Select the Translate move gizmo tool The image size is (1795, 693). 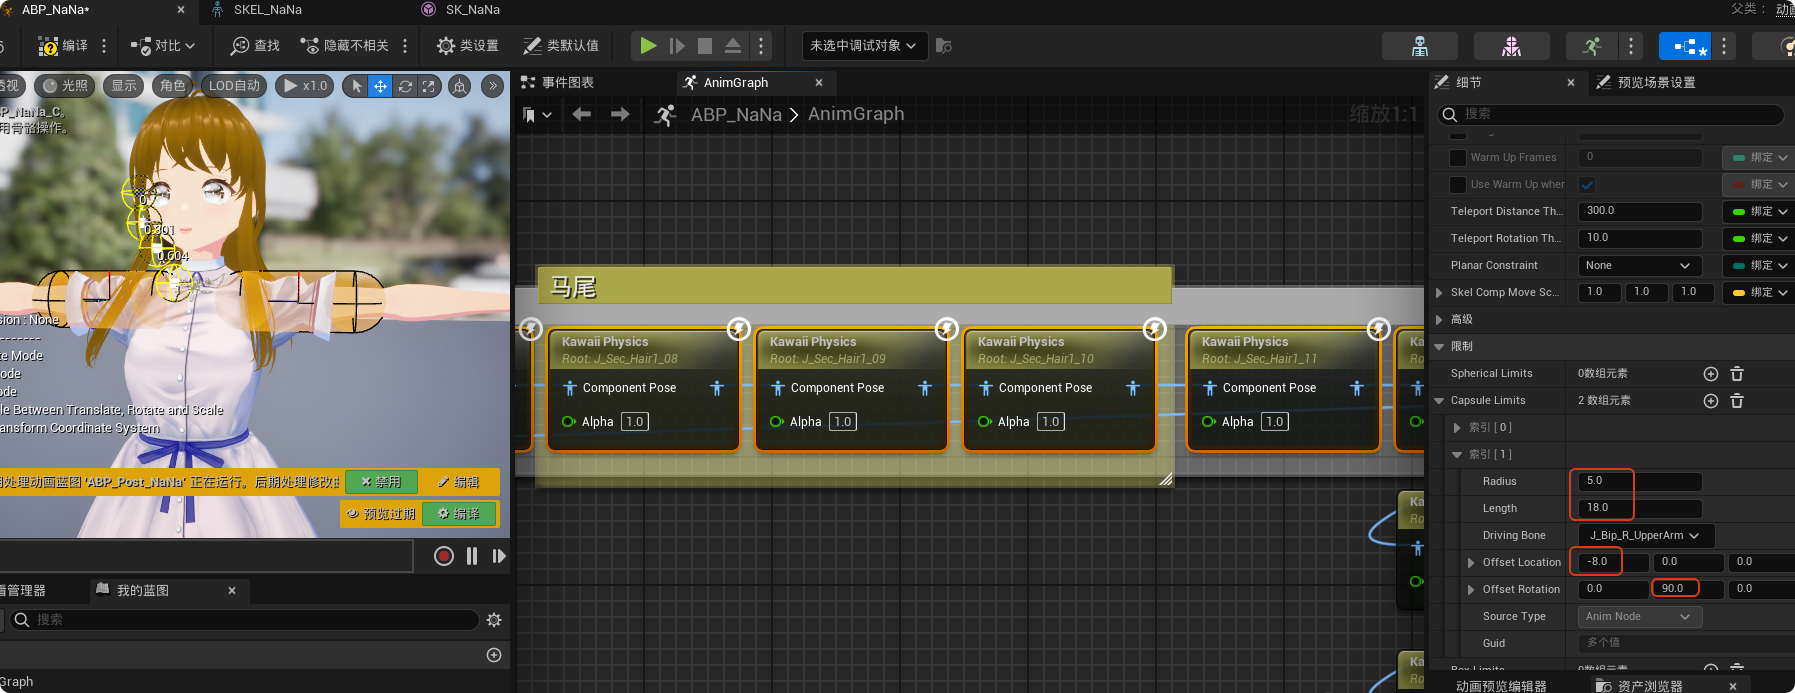click(381, 87)
